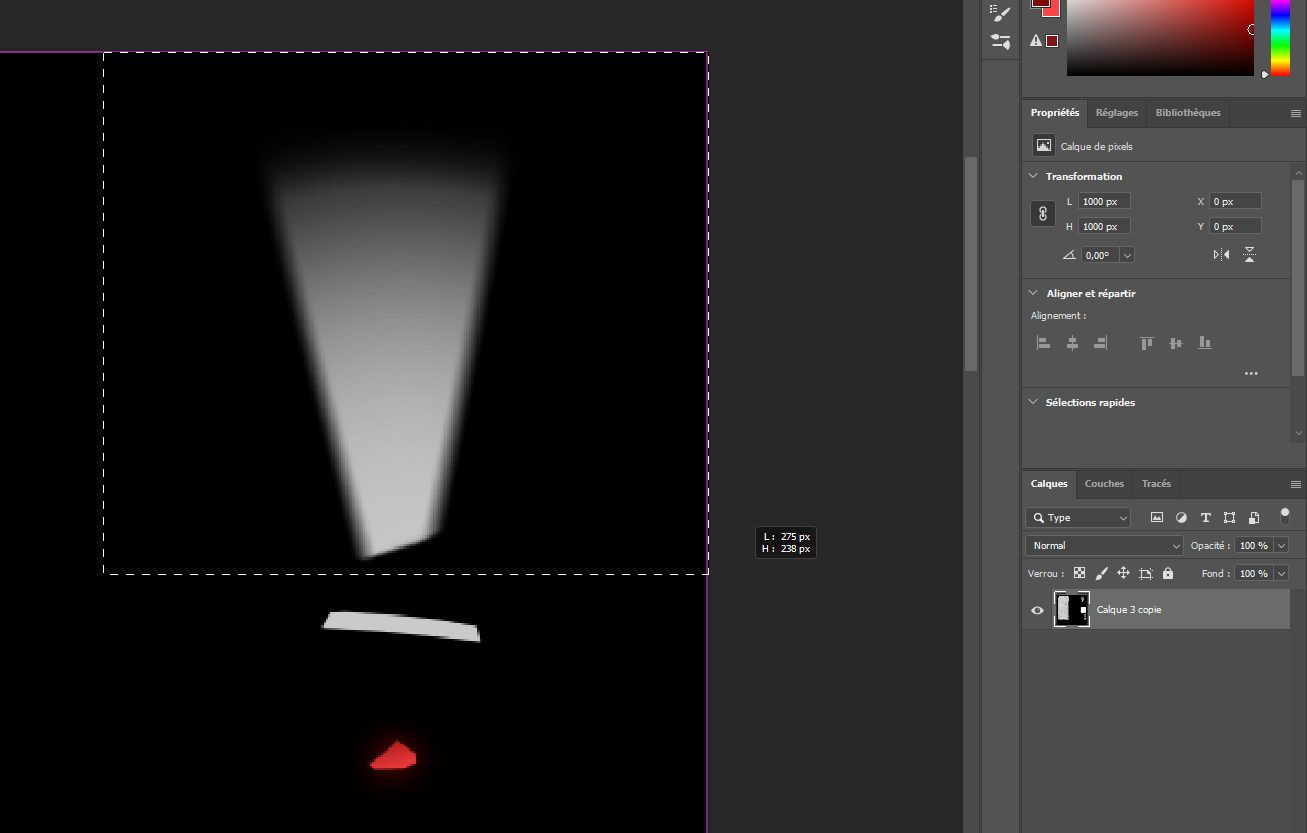The image size is (1307, 833).
Task: Click the lock all padlock icon
Action: click(1167, 574)
